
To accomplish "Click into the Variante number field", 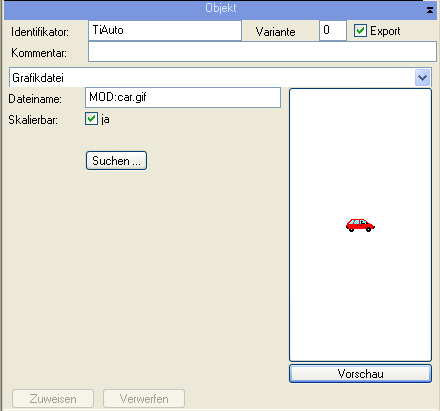I will [333, 31].
